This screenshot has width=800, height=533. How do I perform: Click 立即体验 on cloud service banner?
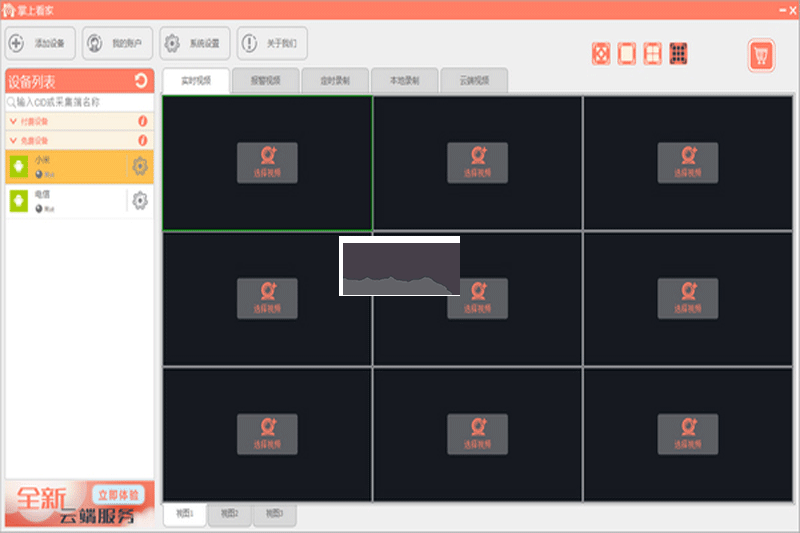(117, 495)
